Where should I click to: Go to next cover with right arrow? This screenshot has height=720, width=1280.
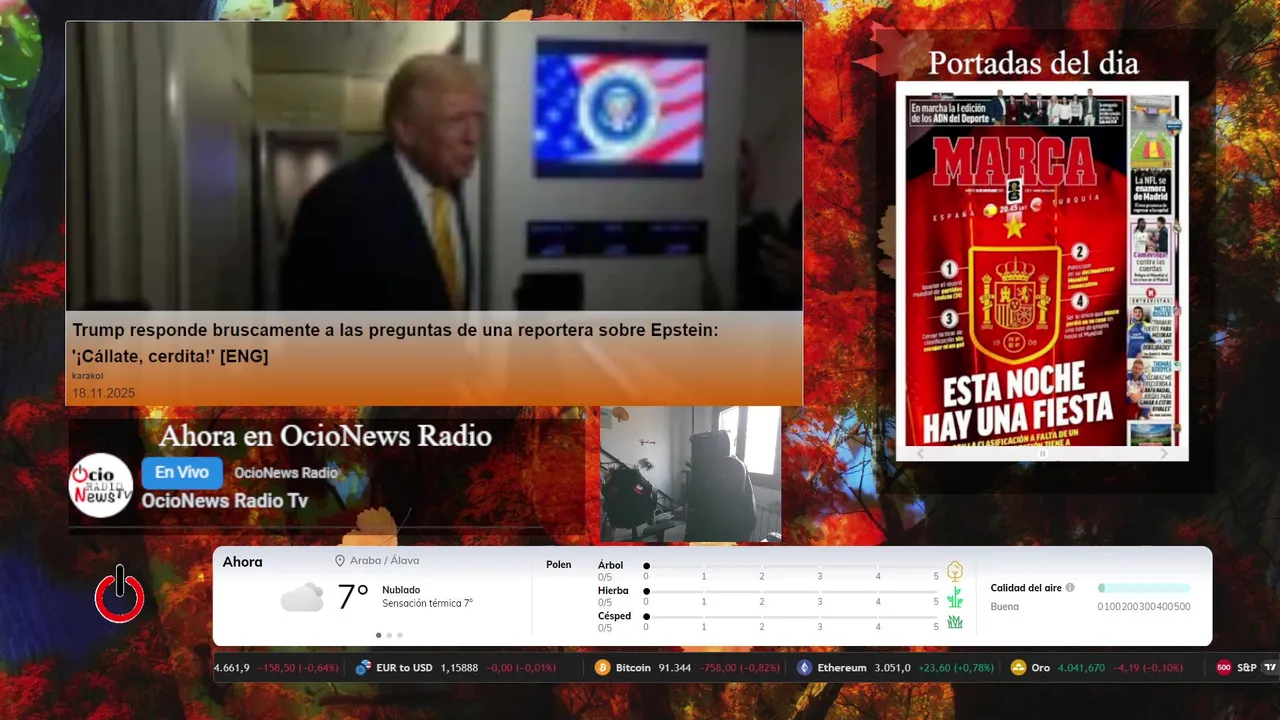[x=1163, y=453]
